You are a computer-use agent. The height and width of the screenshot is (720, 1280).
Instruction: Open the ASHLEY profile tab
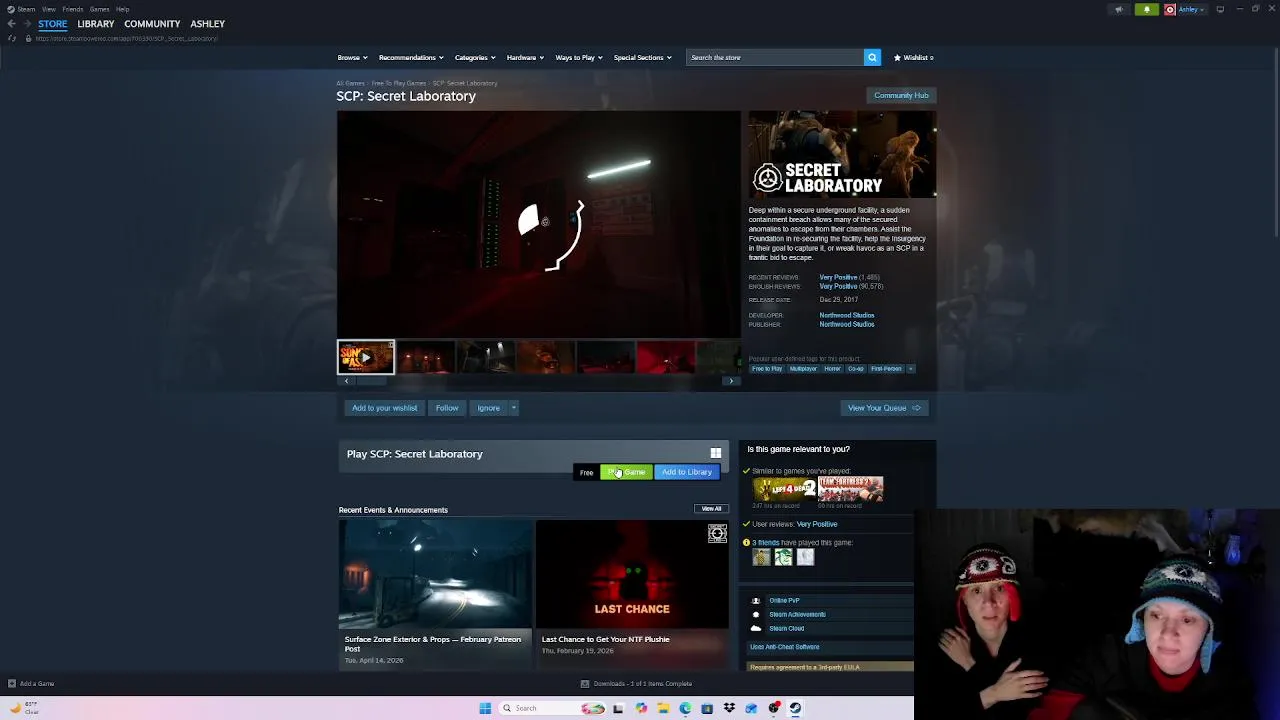208,24
